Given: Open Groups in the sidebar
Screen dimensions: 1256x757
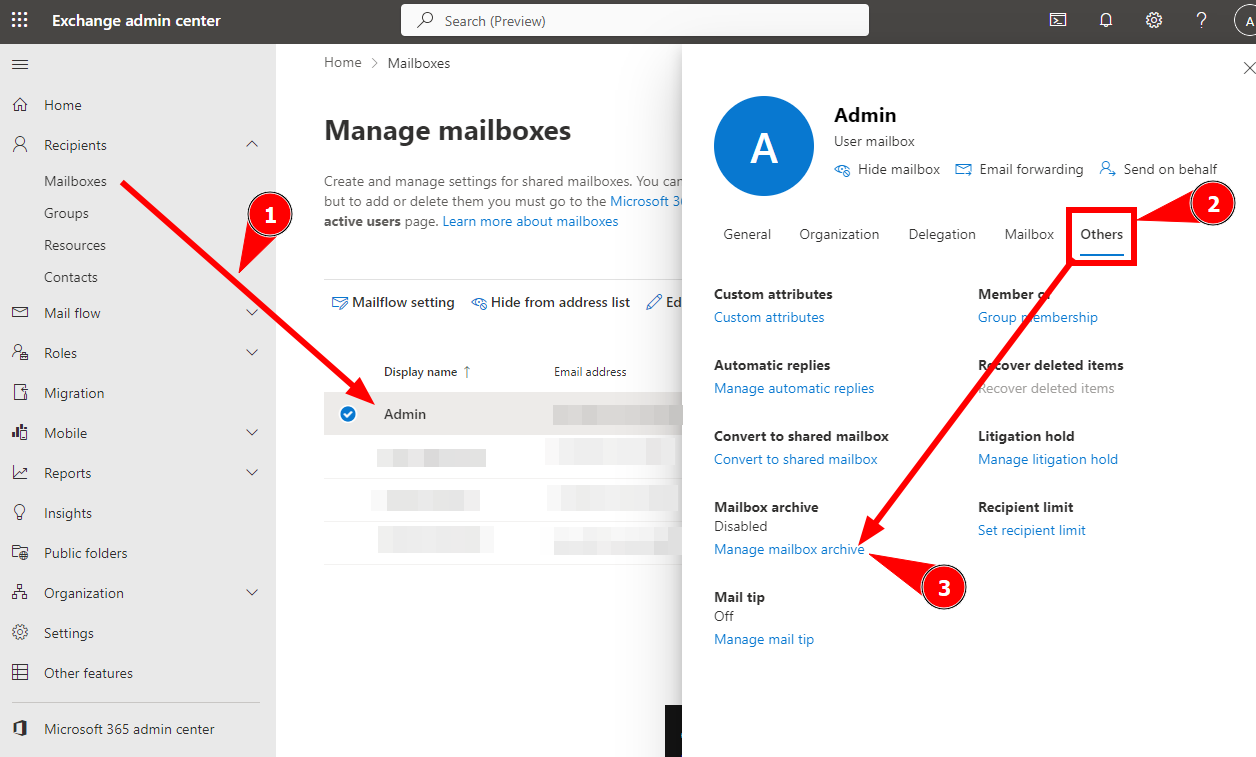Looking at the screenshot, I should tap(66, 213).
